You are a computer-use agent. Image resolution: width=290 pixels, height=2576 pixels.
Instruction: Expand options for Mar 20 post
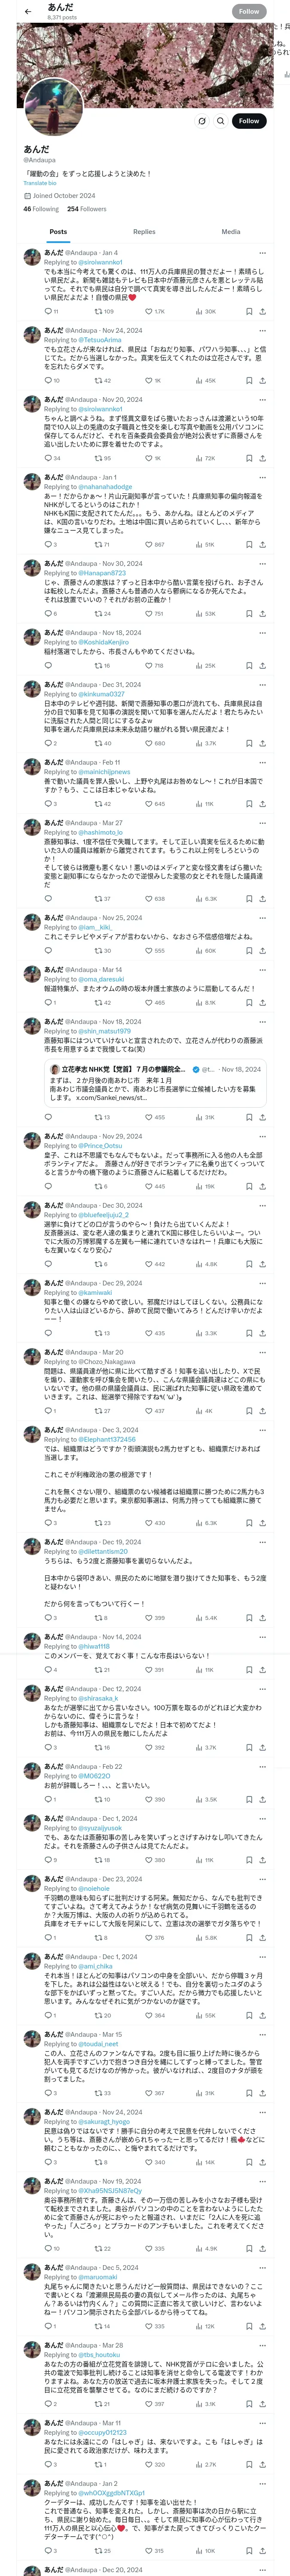click(x=262, y=1352)
